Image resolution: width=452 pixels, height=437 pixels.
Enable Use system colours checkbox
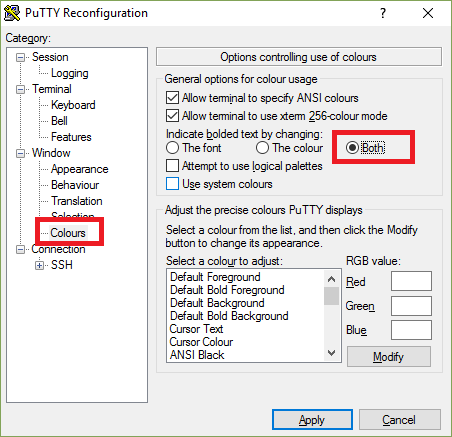(x=172, y=184)
